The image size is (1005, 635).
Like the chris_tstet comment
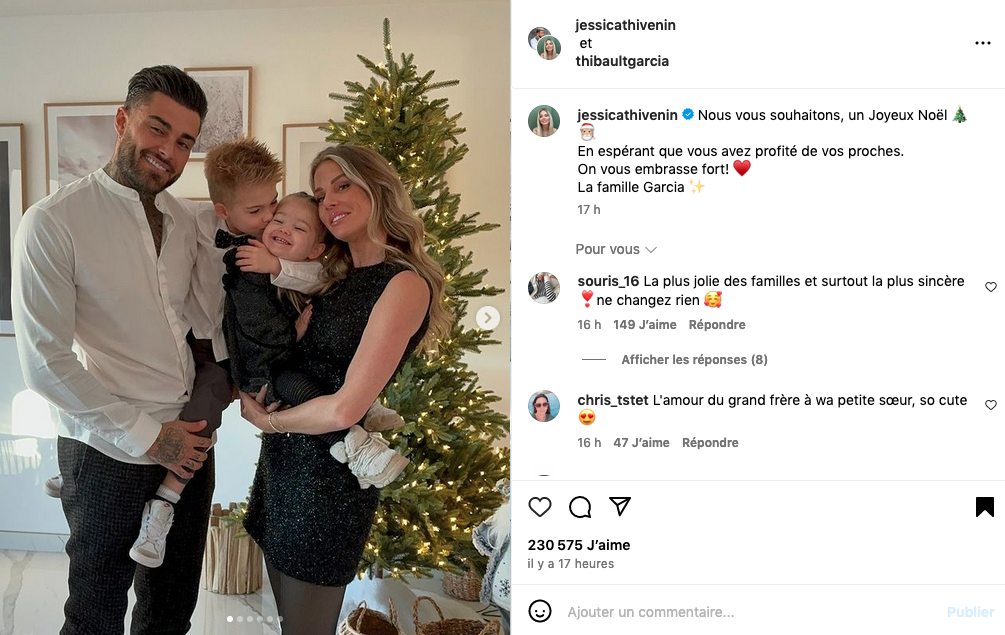click(991, 405)
